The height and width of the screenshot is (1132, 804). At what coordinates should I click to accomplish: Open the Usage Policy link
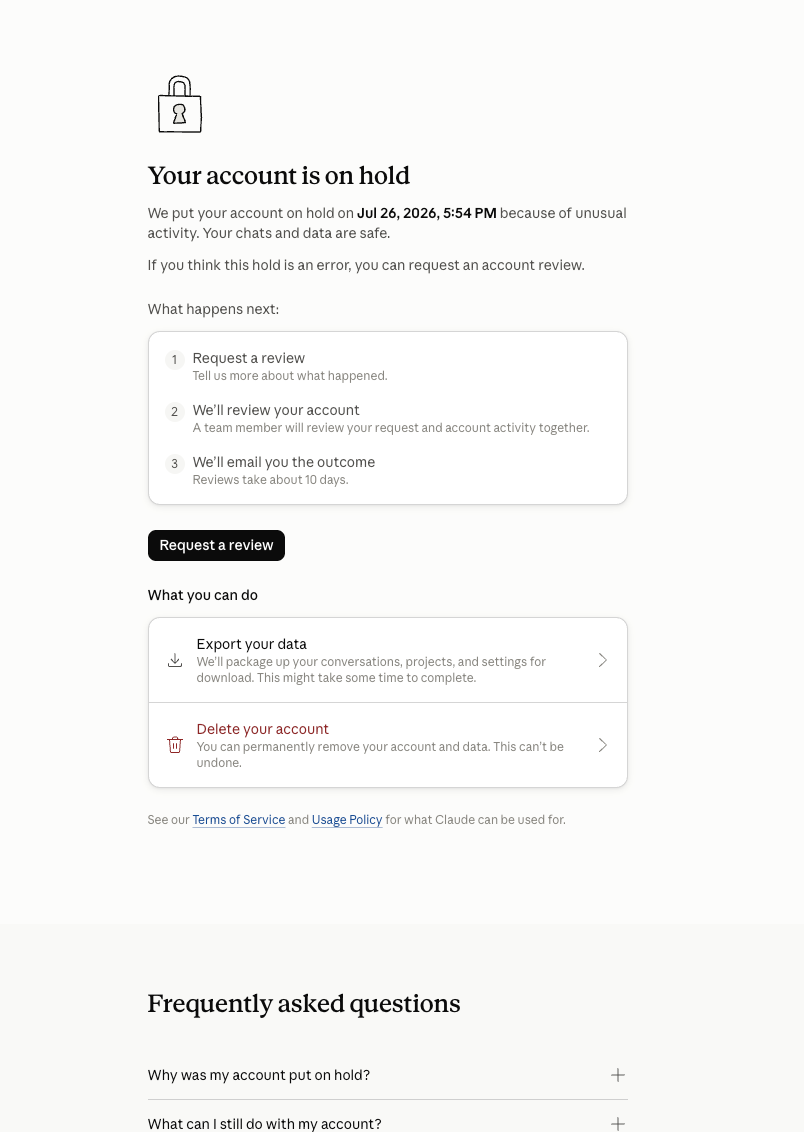(347, 819)
